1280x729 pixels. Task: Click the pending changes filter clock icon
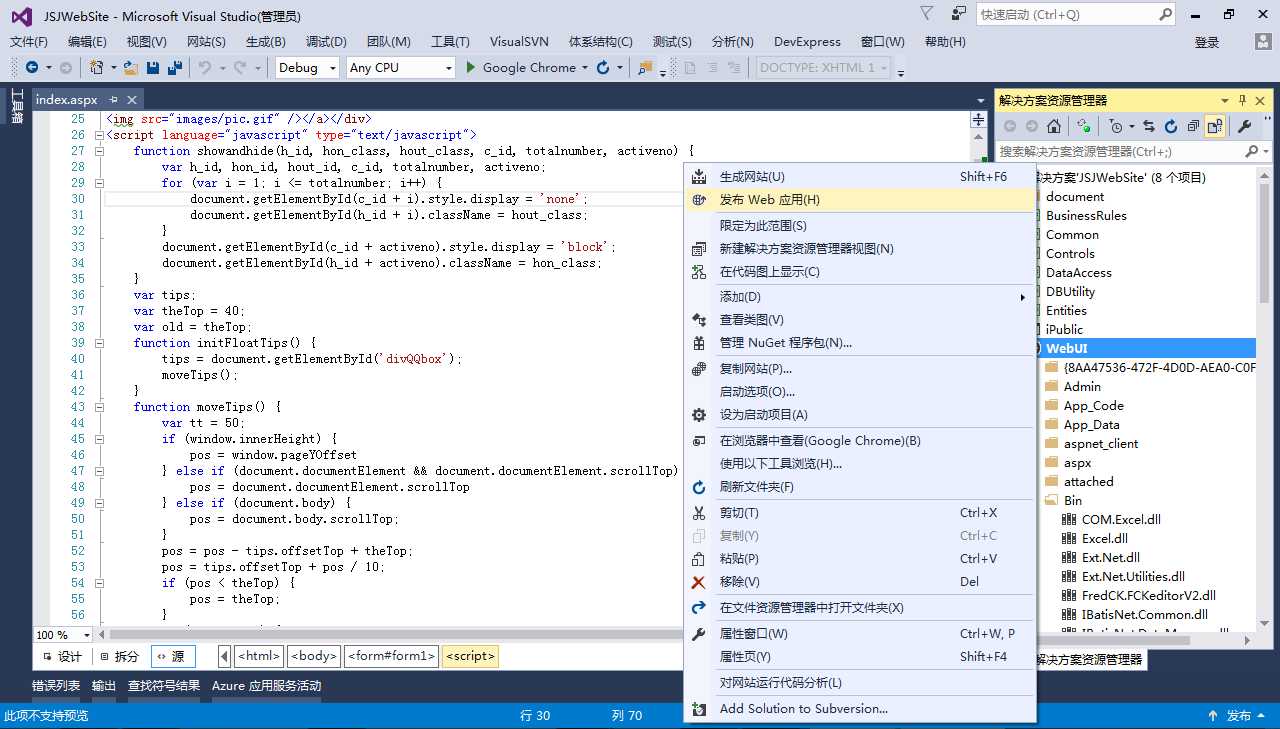(1116, 126)
